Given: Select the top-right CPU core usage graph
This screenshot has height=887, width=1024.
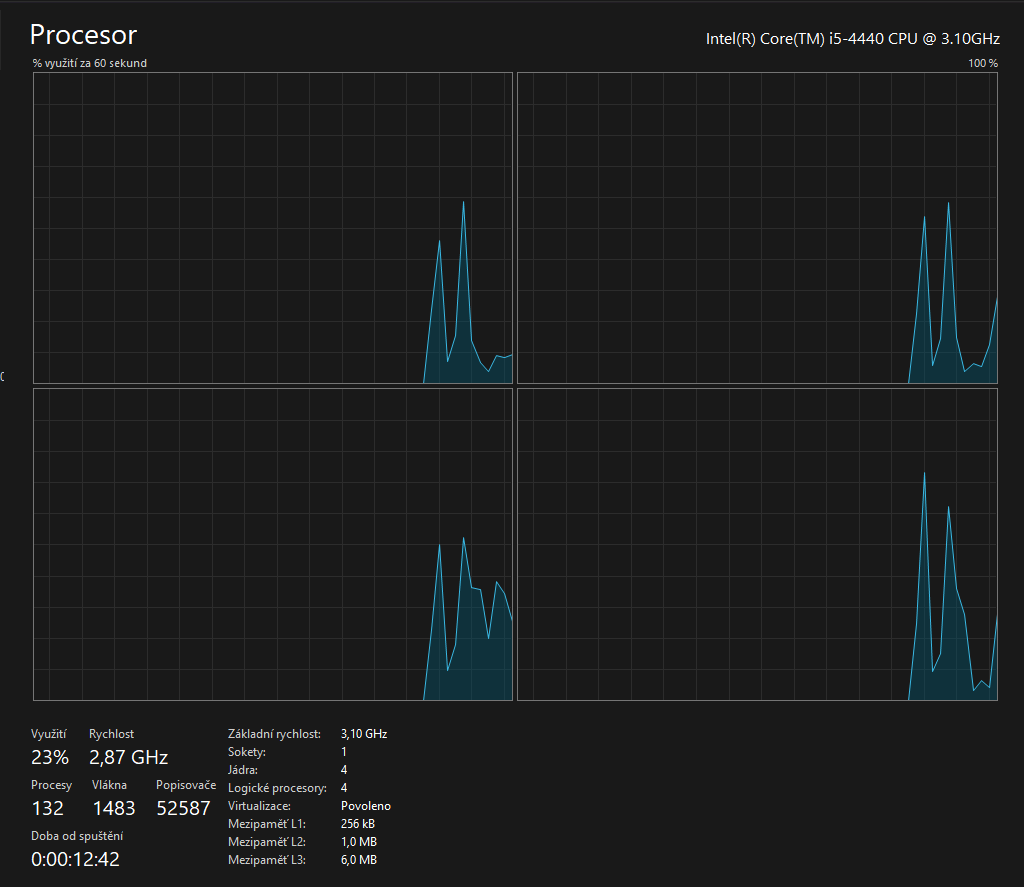Looking at the screenshot, I should click(x=757, y=228).
